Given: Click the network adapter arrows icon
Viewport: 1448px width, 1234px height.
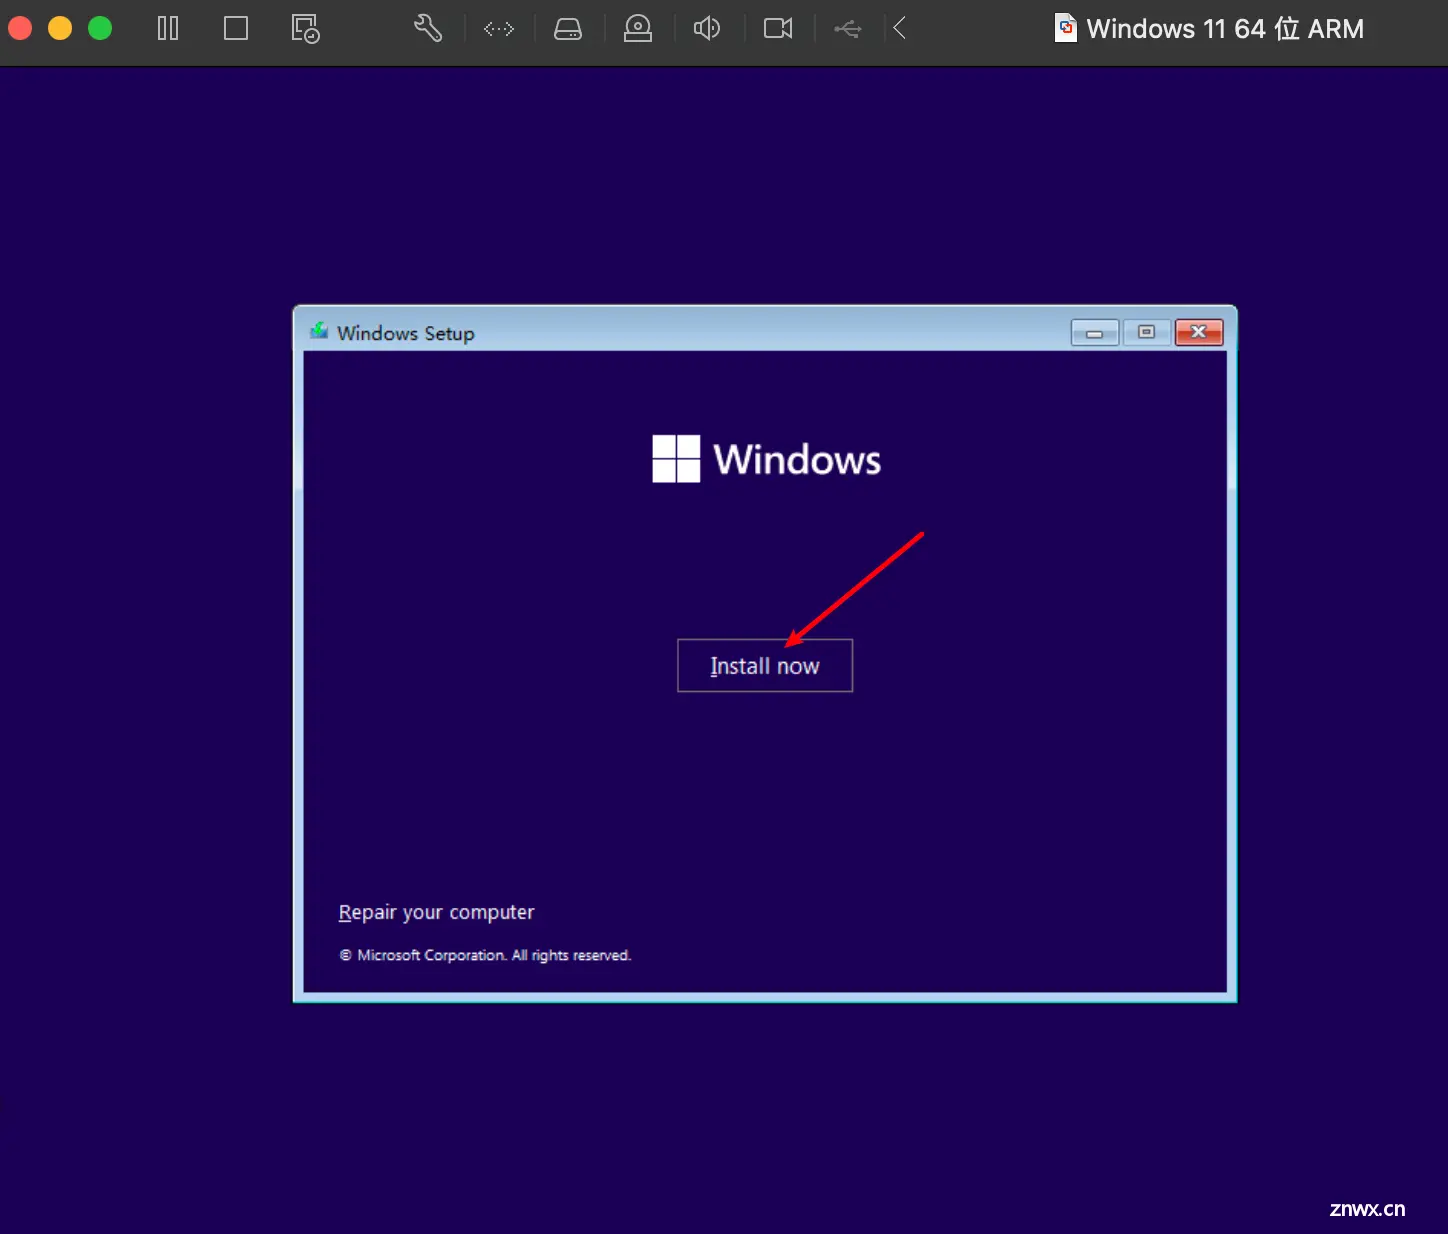Looking at the screenshot, I should point(499,29).
